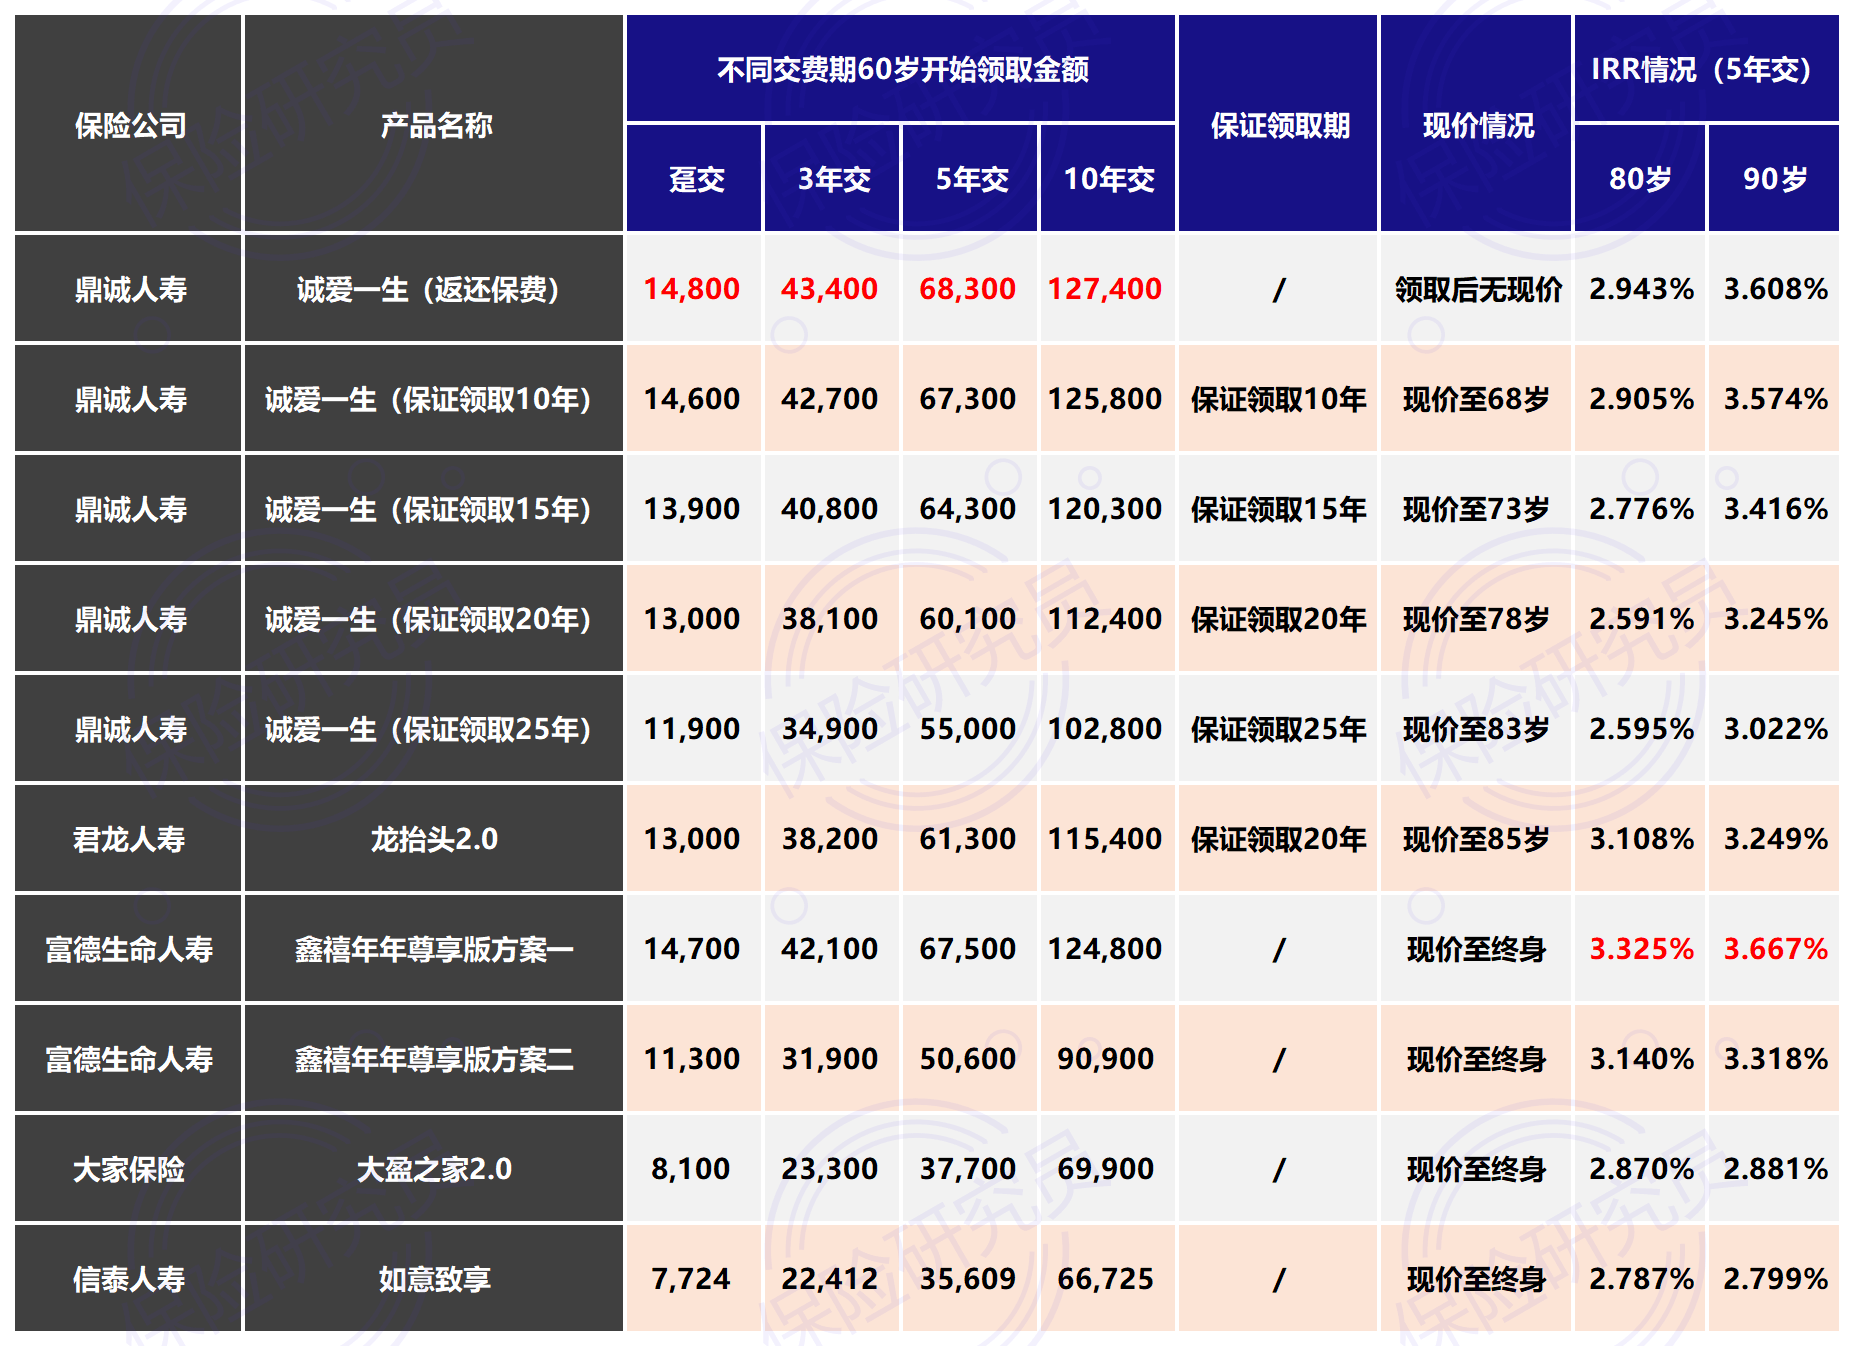Click the IRR value 3.608%

[1775, 289]
